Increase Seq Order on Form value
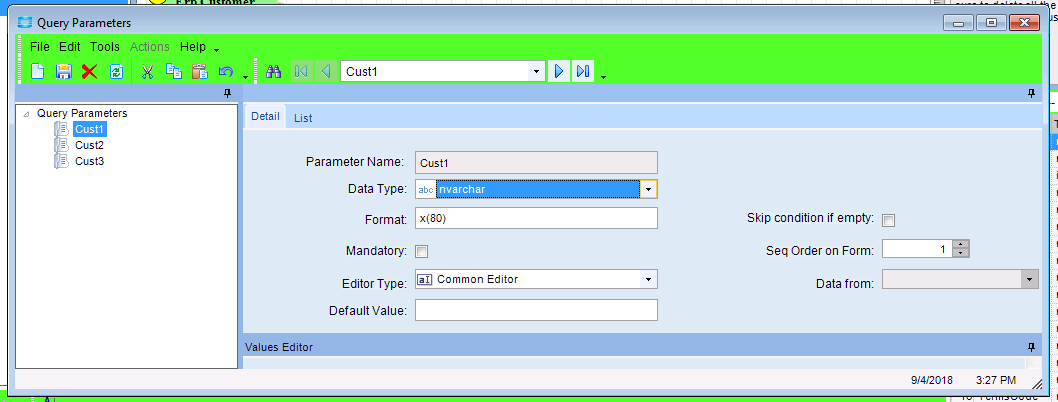 coord(962,245)
